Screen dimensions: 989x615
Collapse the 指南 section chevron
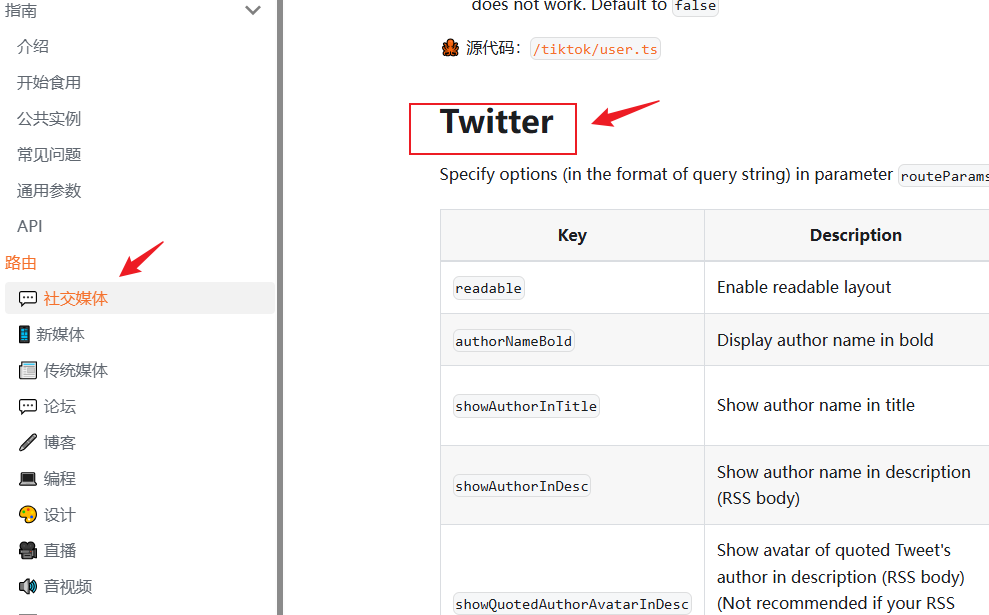[253, 10]
